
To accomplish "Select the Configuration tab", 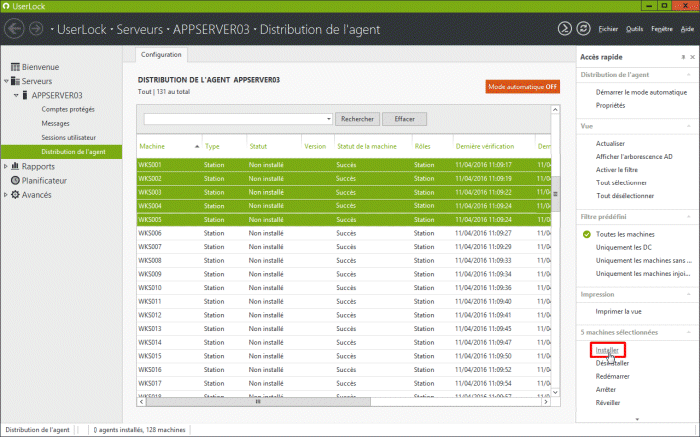I will point(161,54).
